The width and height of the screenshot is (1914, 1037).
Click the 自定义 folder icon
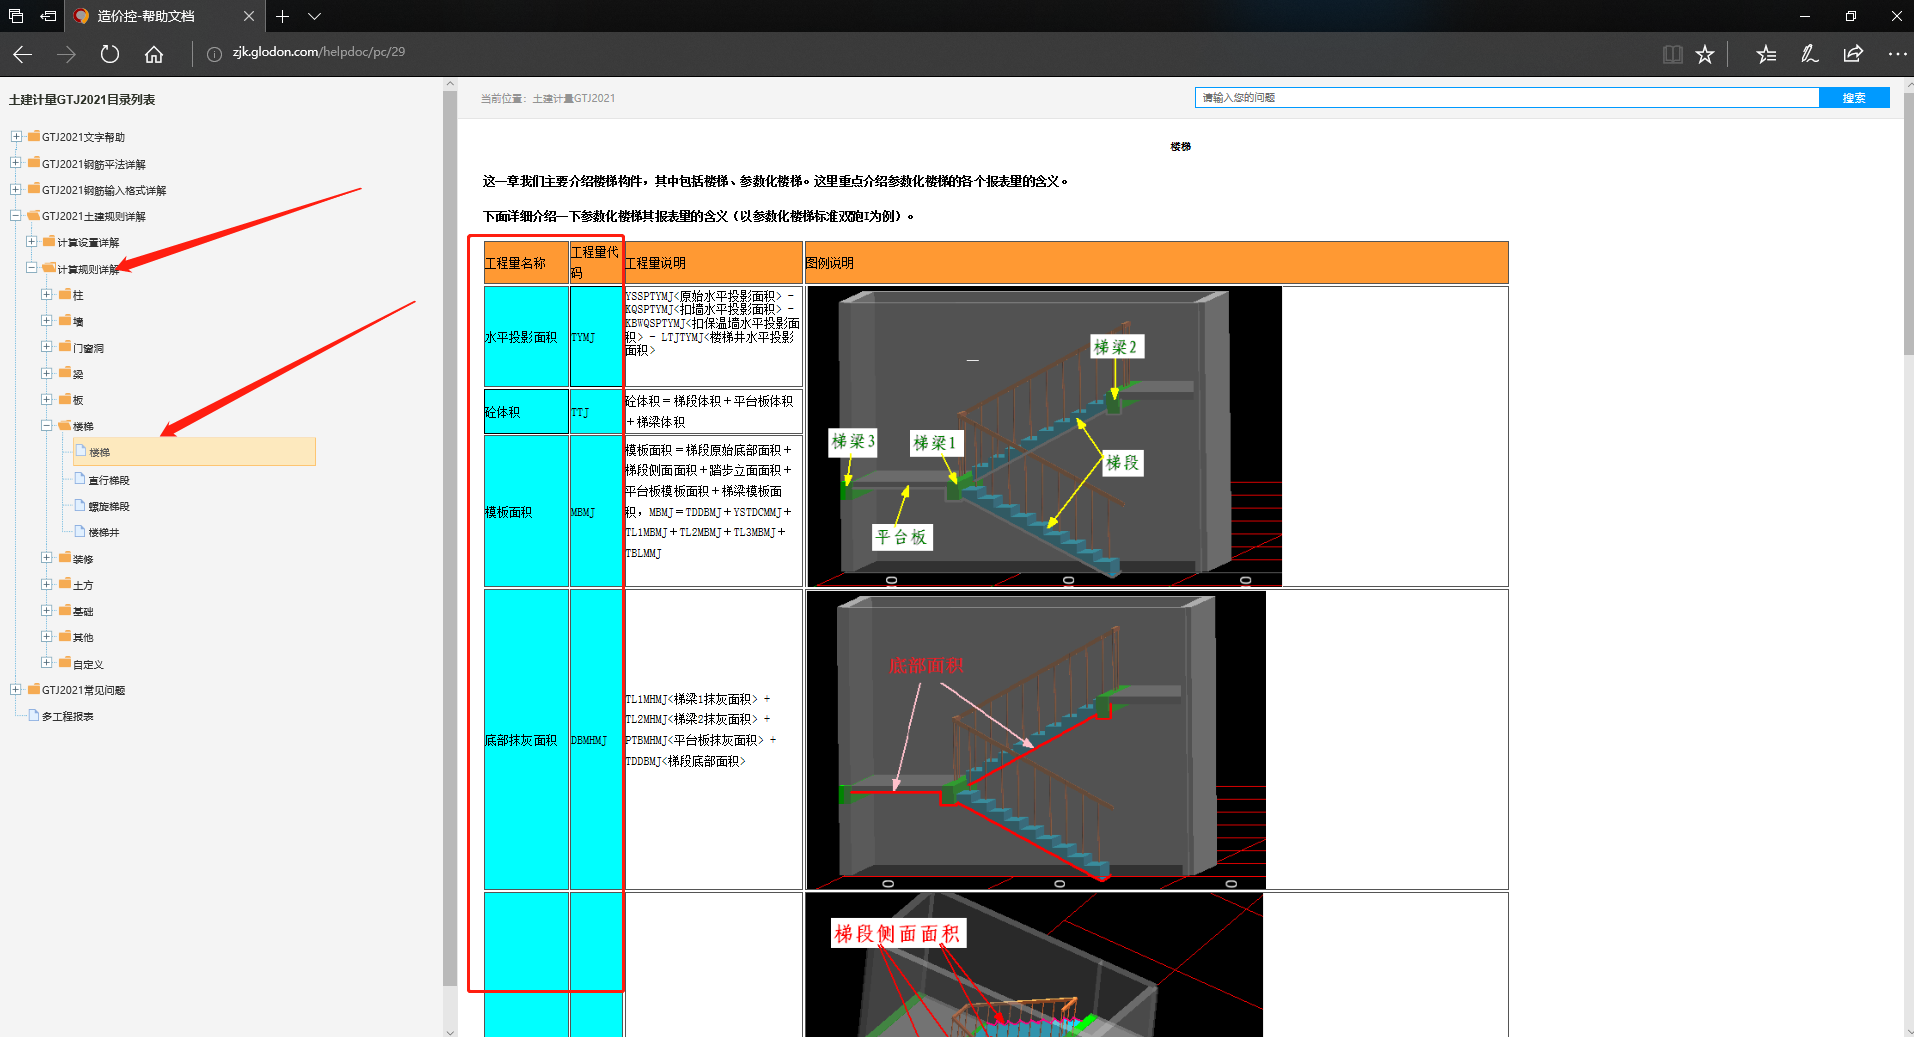[x=64, y=662]
